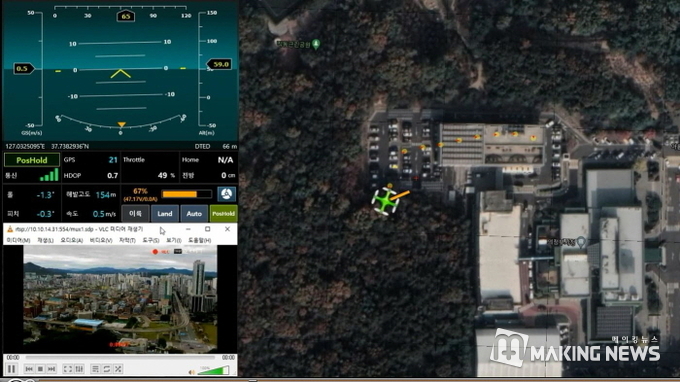Image resolution: width=680 pixels, height=382 pixels.
Task: Switch the drone to Auto mode
Action: click(x=194, y=214)
